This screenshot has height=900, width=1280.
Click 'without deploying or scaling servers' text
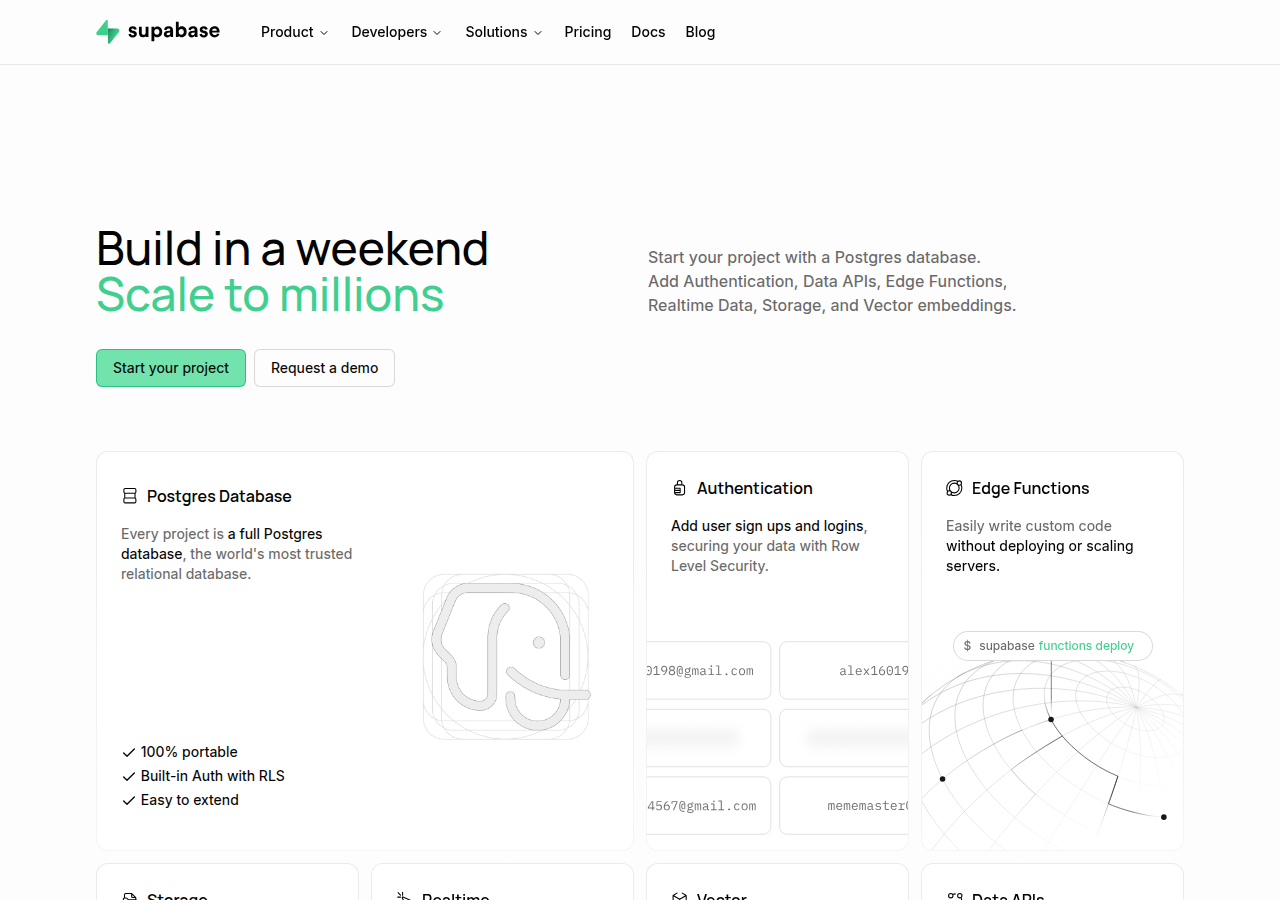point(1040,556)
